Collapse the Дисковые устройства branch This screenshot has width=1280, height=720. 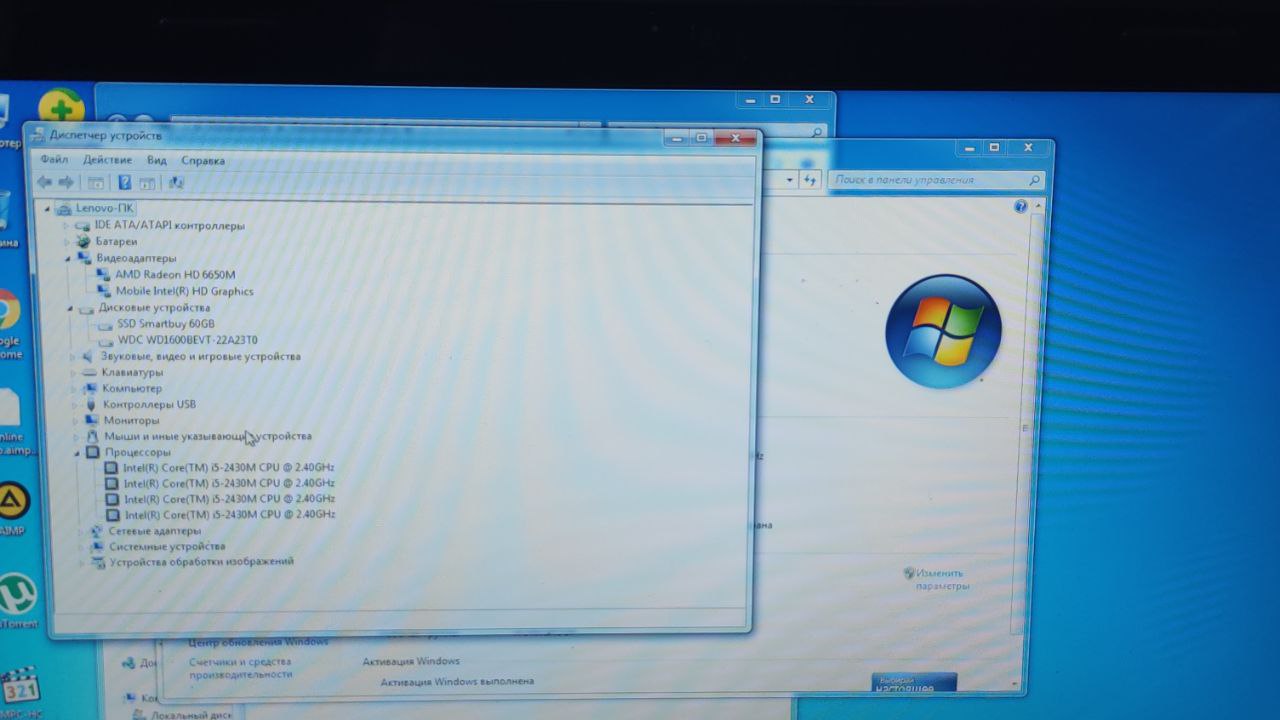point(70,308)
